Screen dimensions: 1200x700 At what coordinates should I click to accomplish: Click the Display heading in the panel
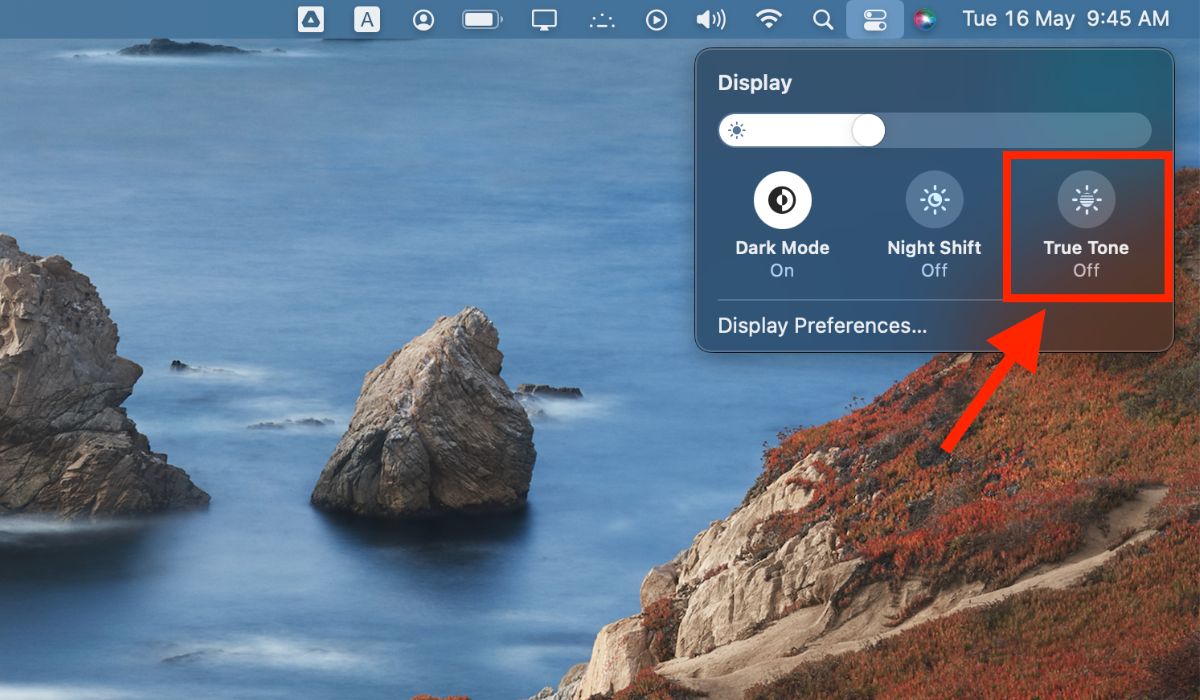754,83
